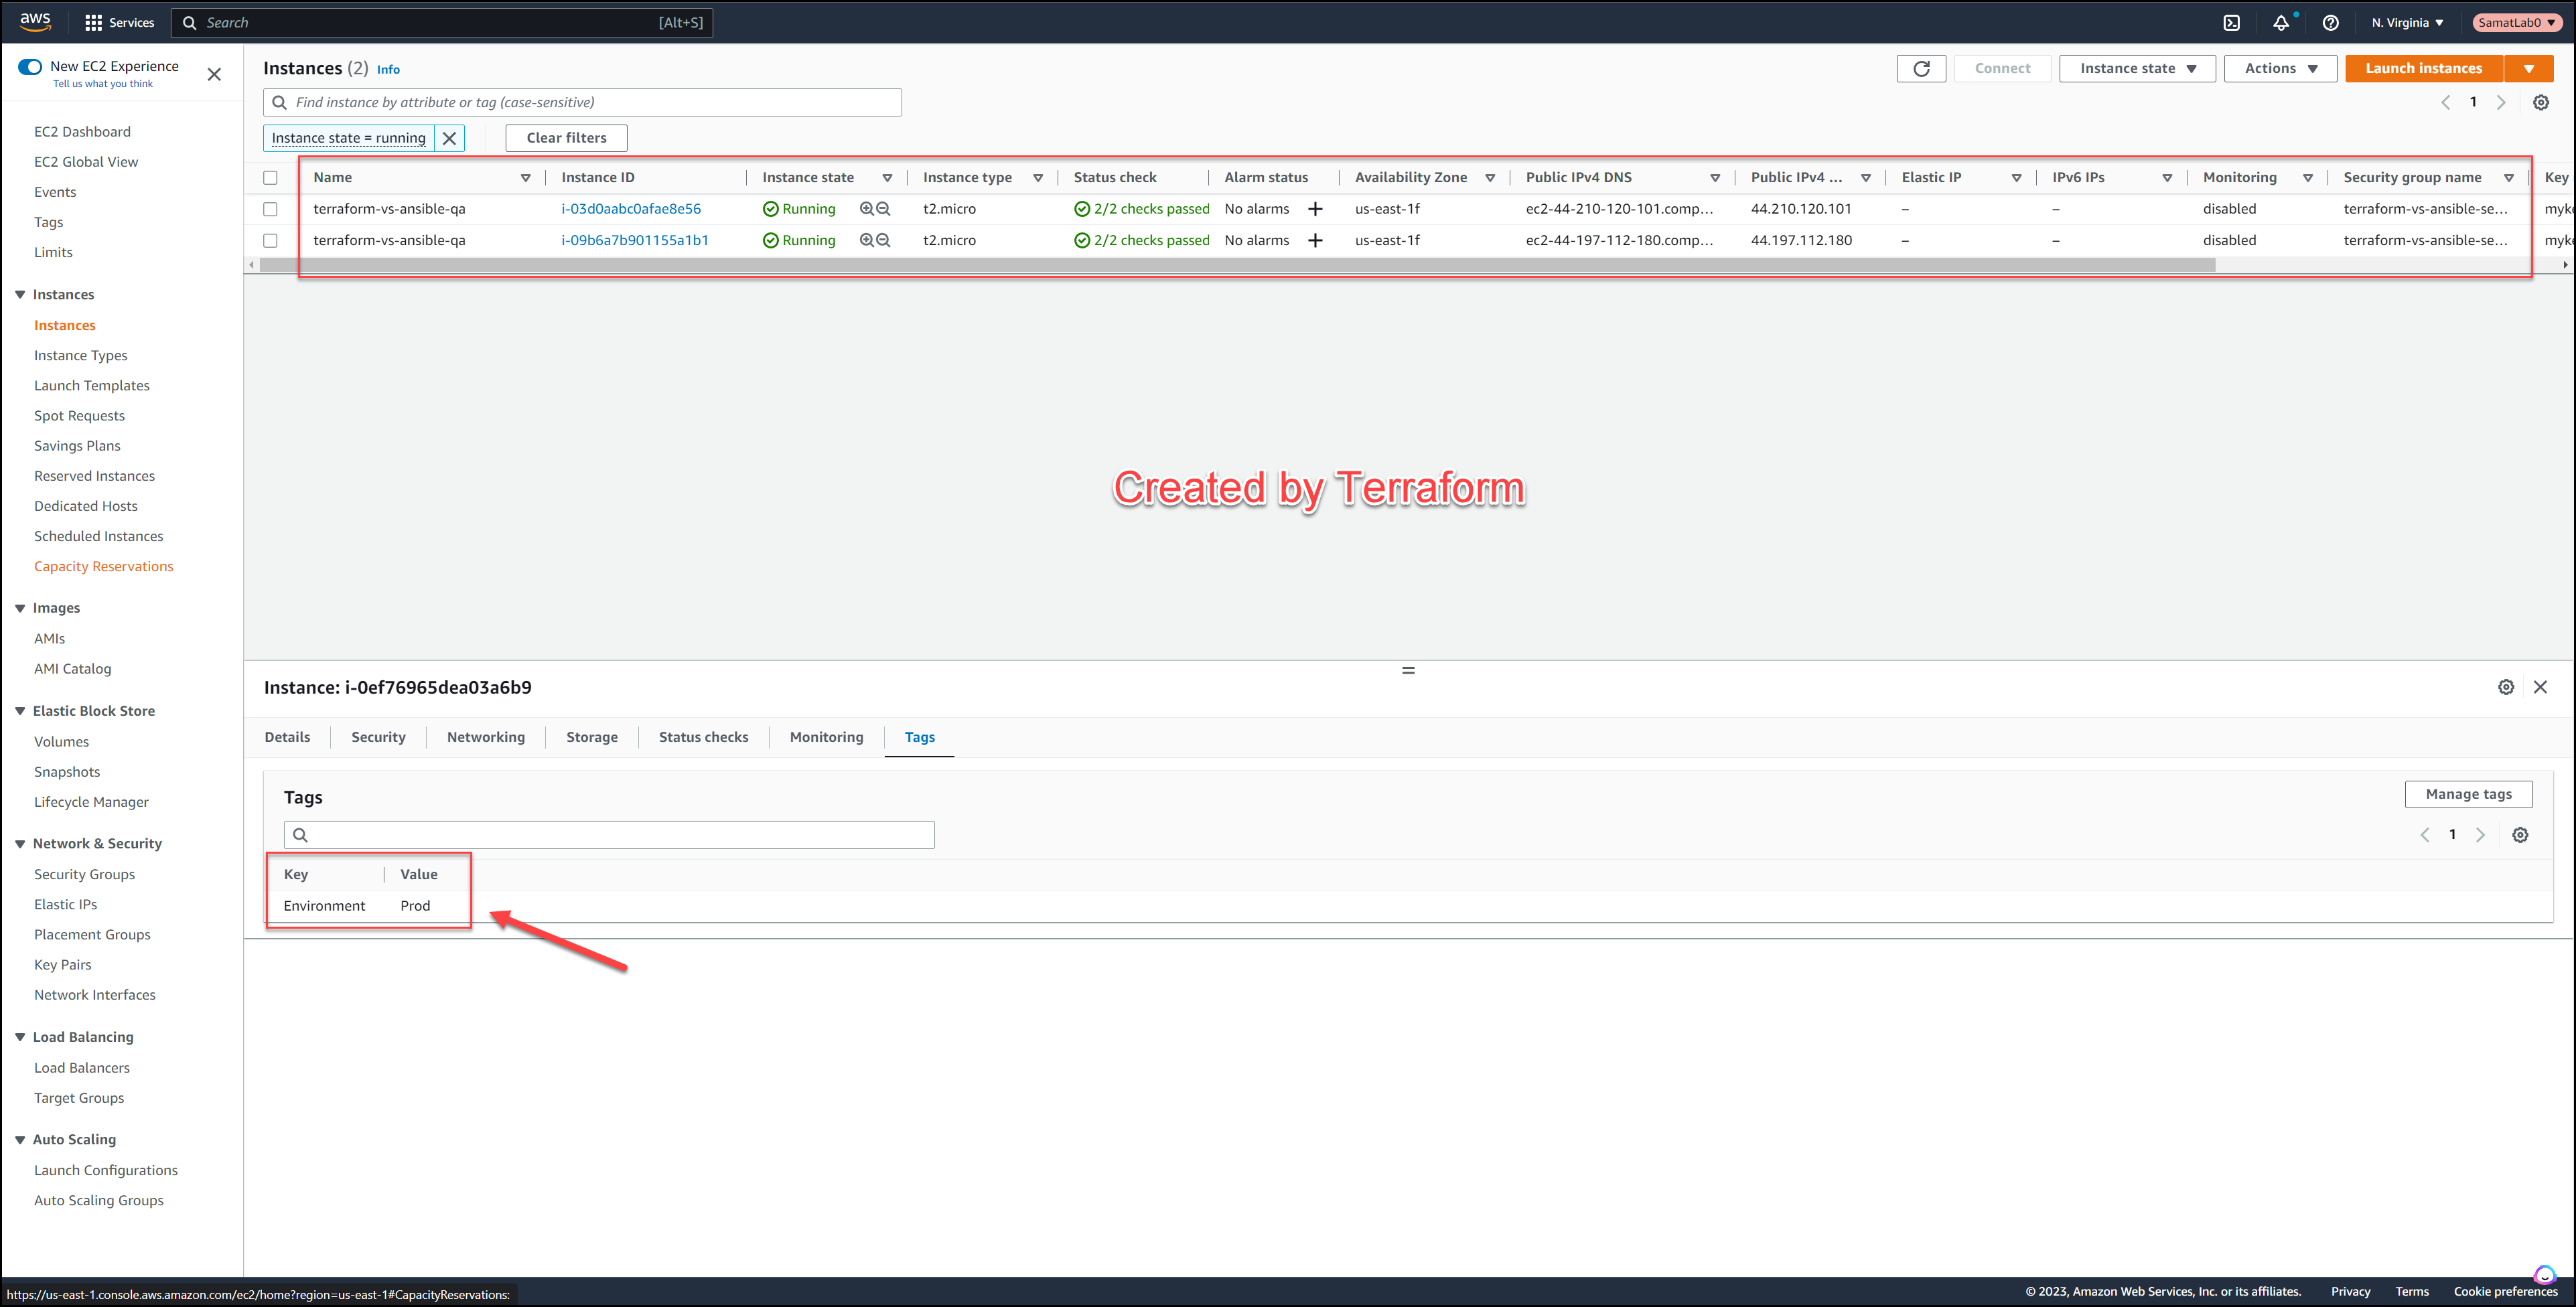Open the notifications bell
This screenshot has width=2576, height=1307.
[2281, 22]
